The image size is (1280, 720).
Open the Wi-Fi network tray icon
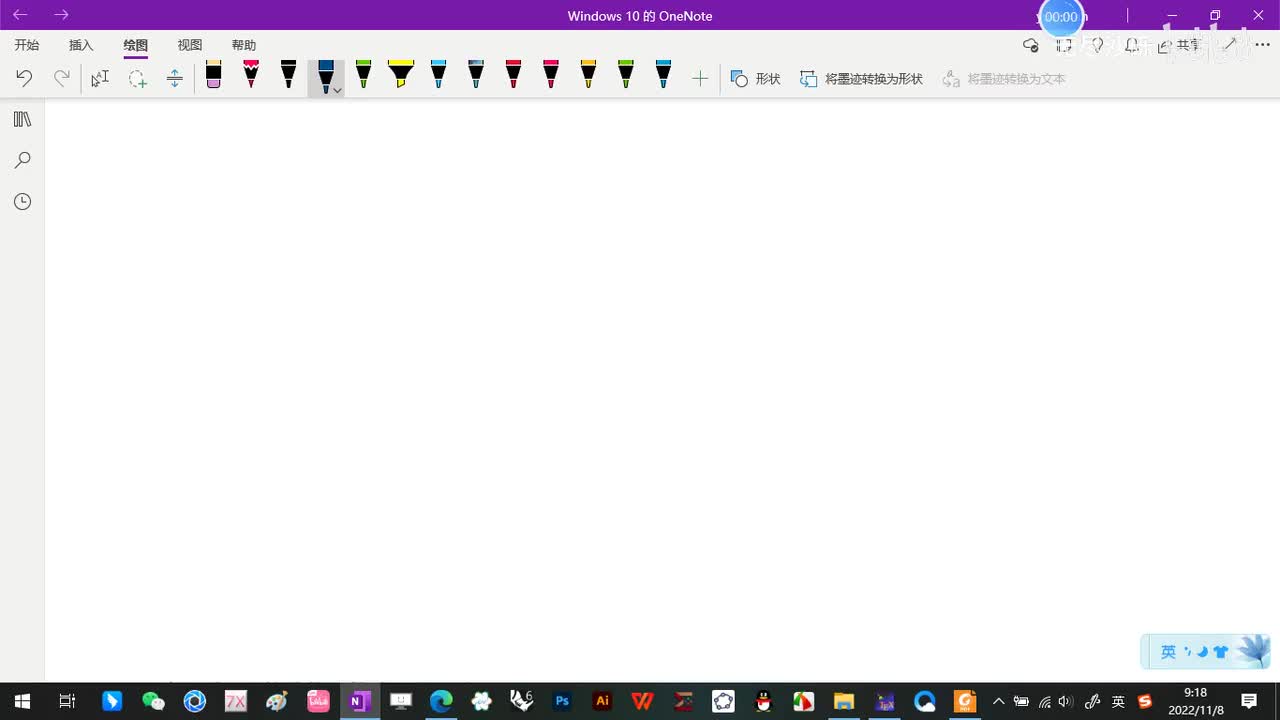(x=1044, y=701)
